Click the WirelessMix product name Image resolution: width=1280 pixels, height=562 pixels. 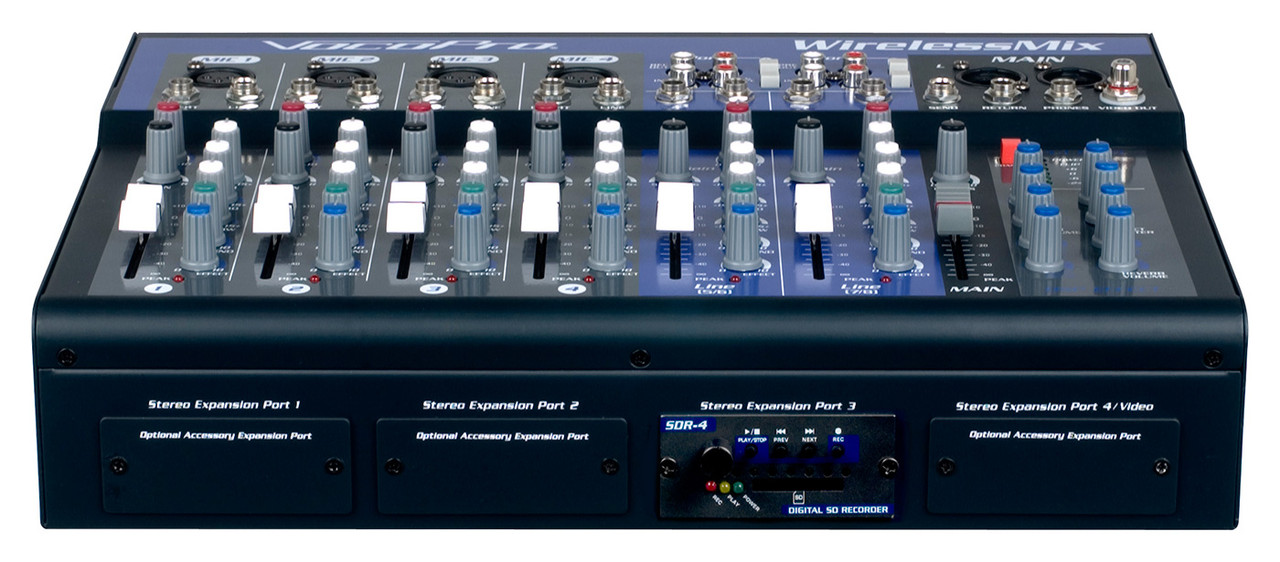948,43
